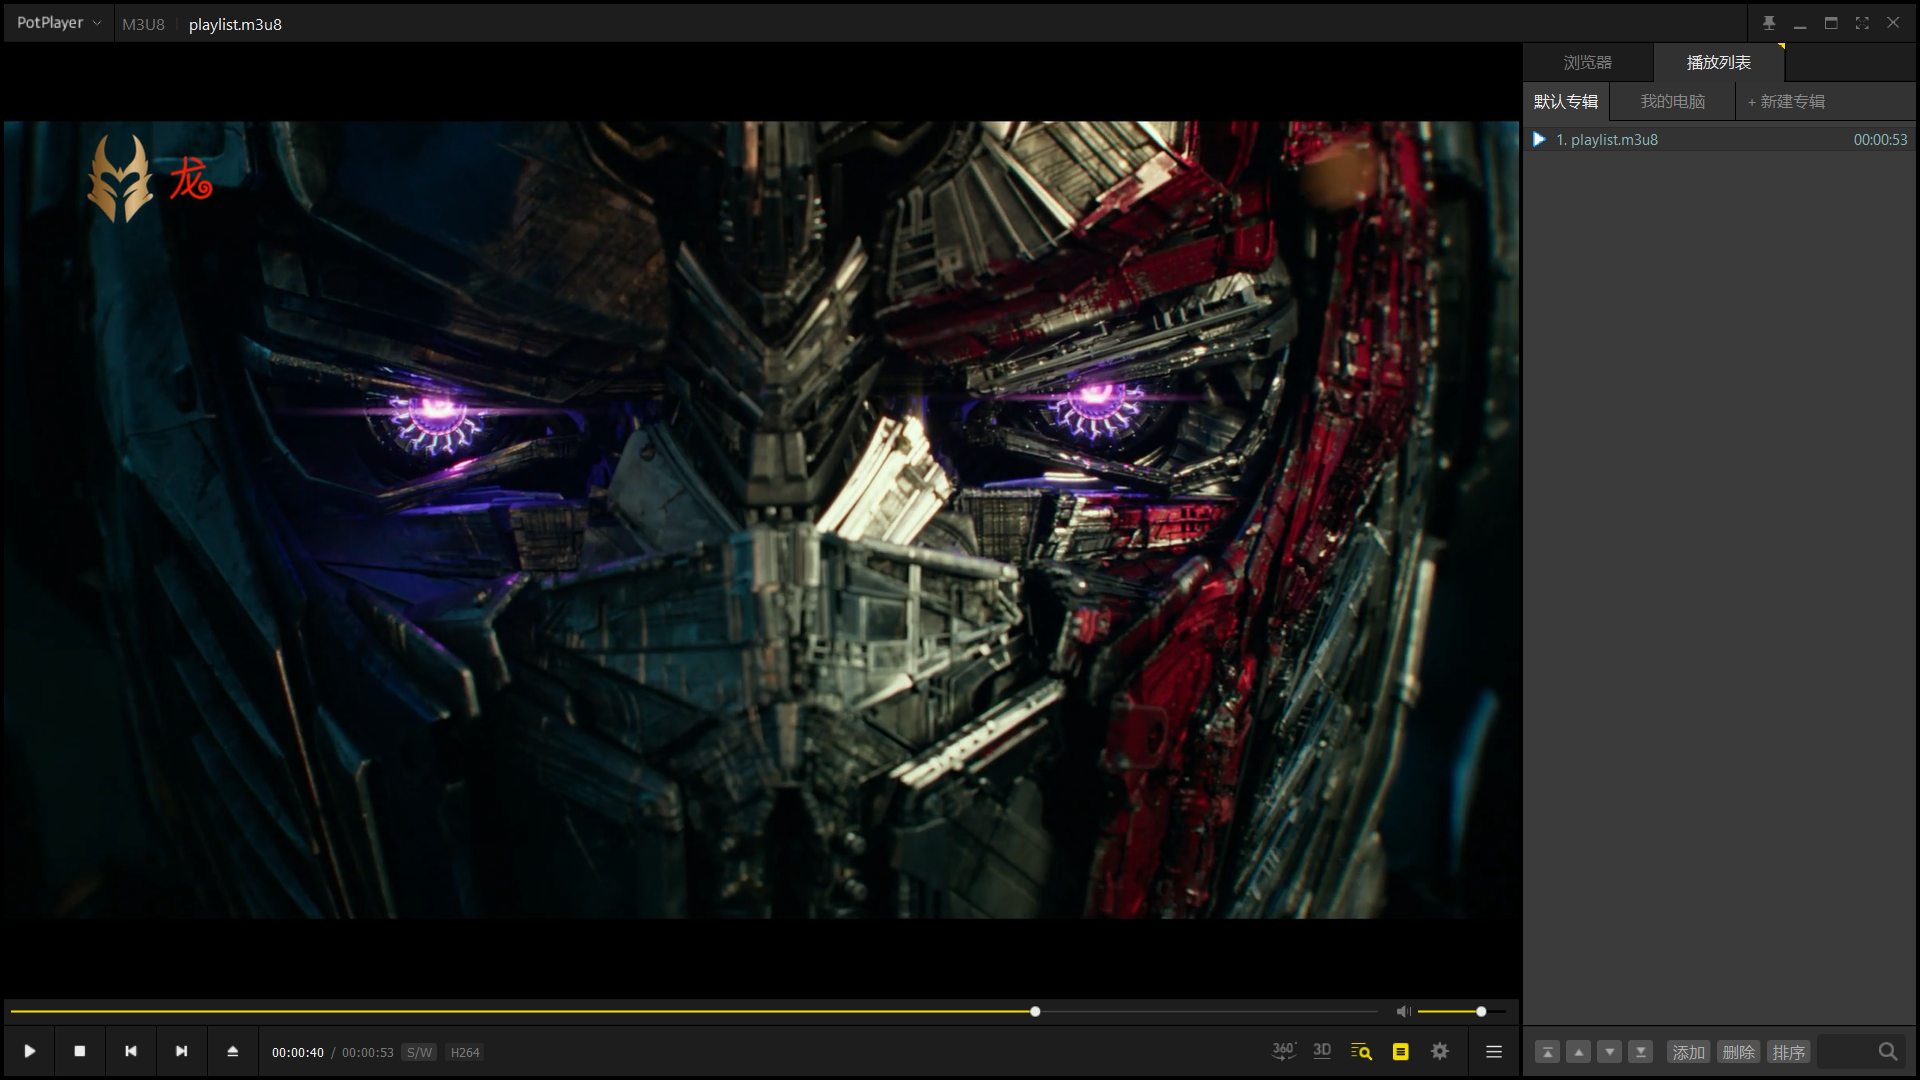Jump to the previous file
This screenshot has width=1920, height=1080.
[x=131, y=1051]
